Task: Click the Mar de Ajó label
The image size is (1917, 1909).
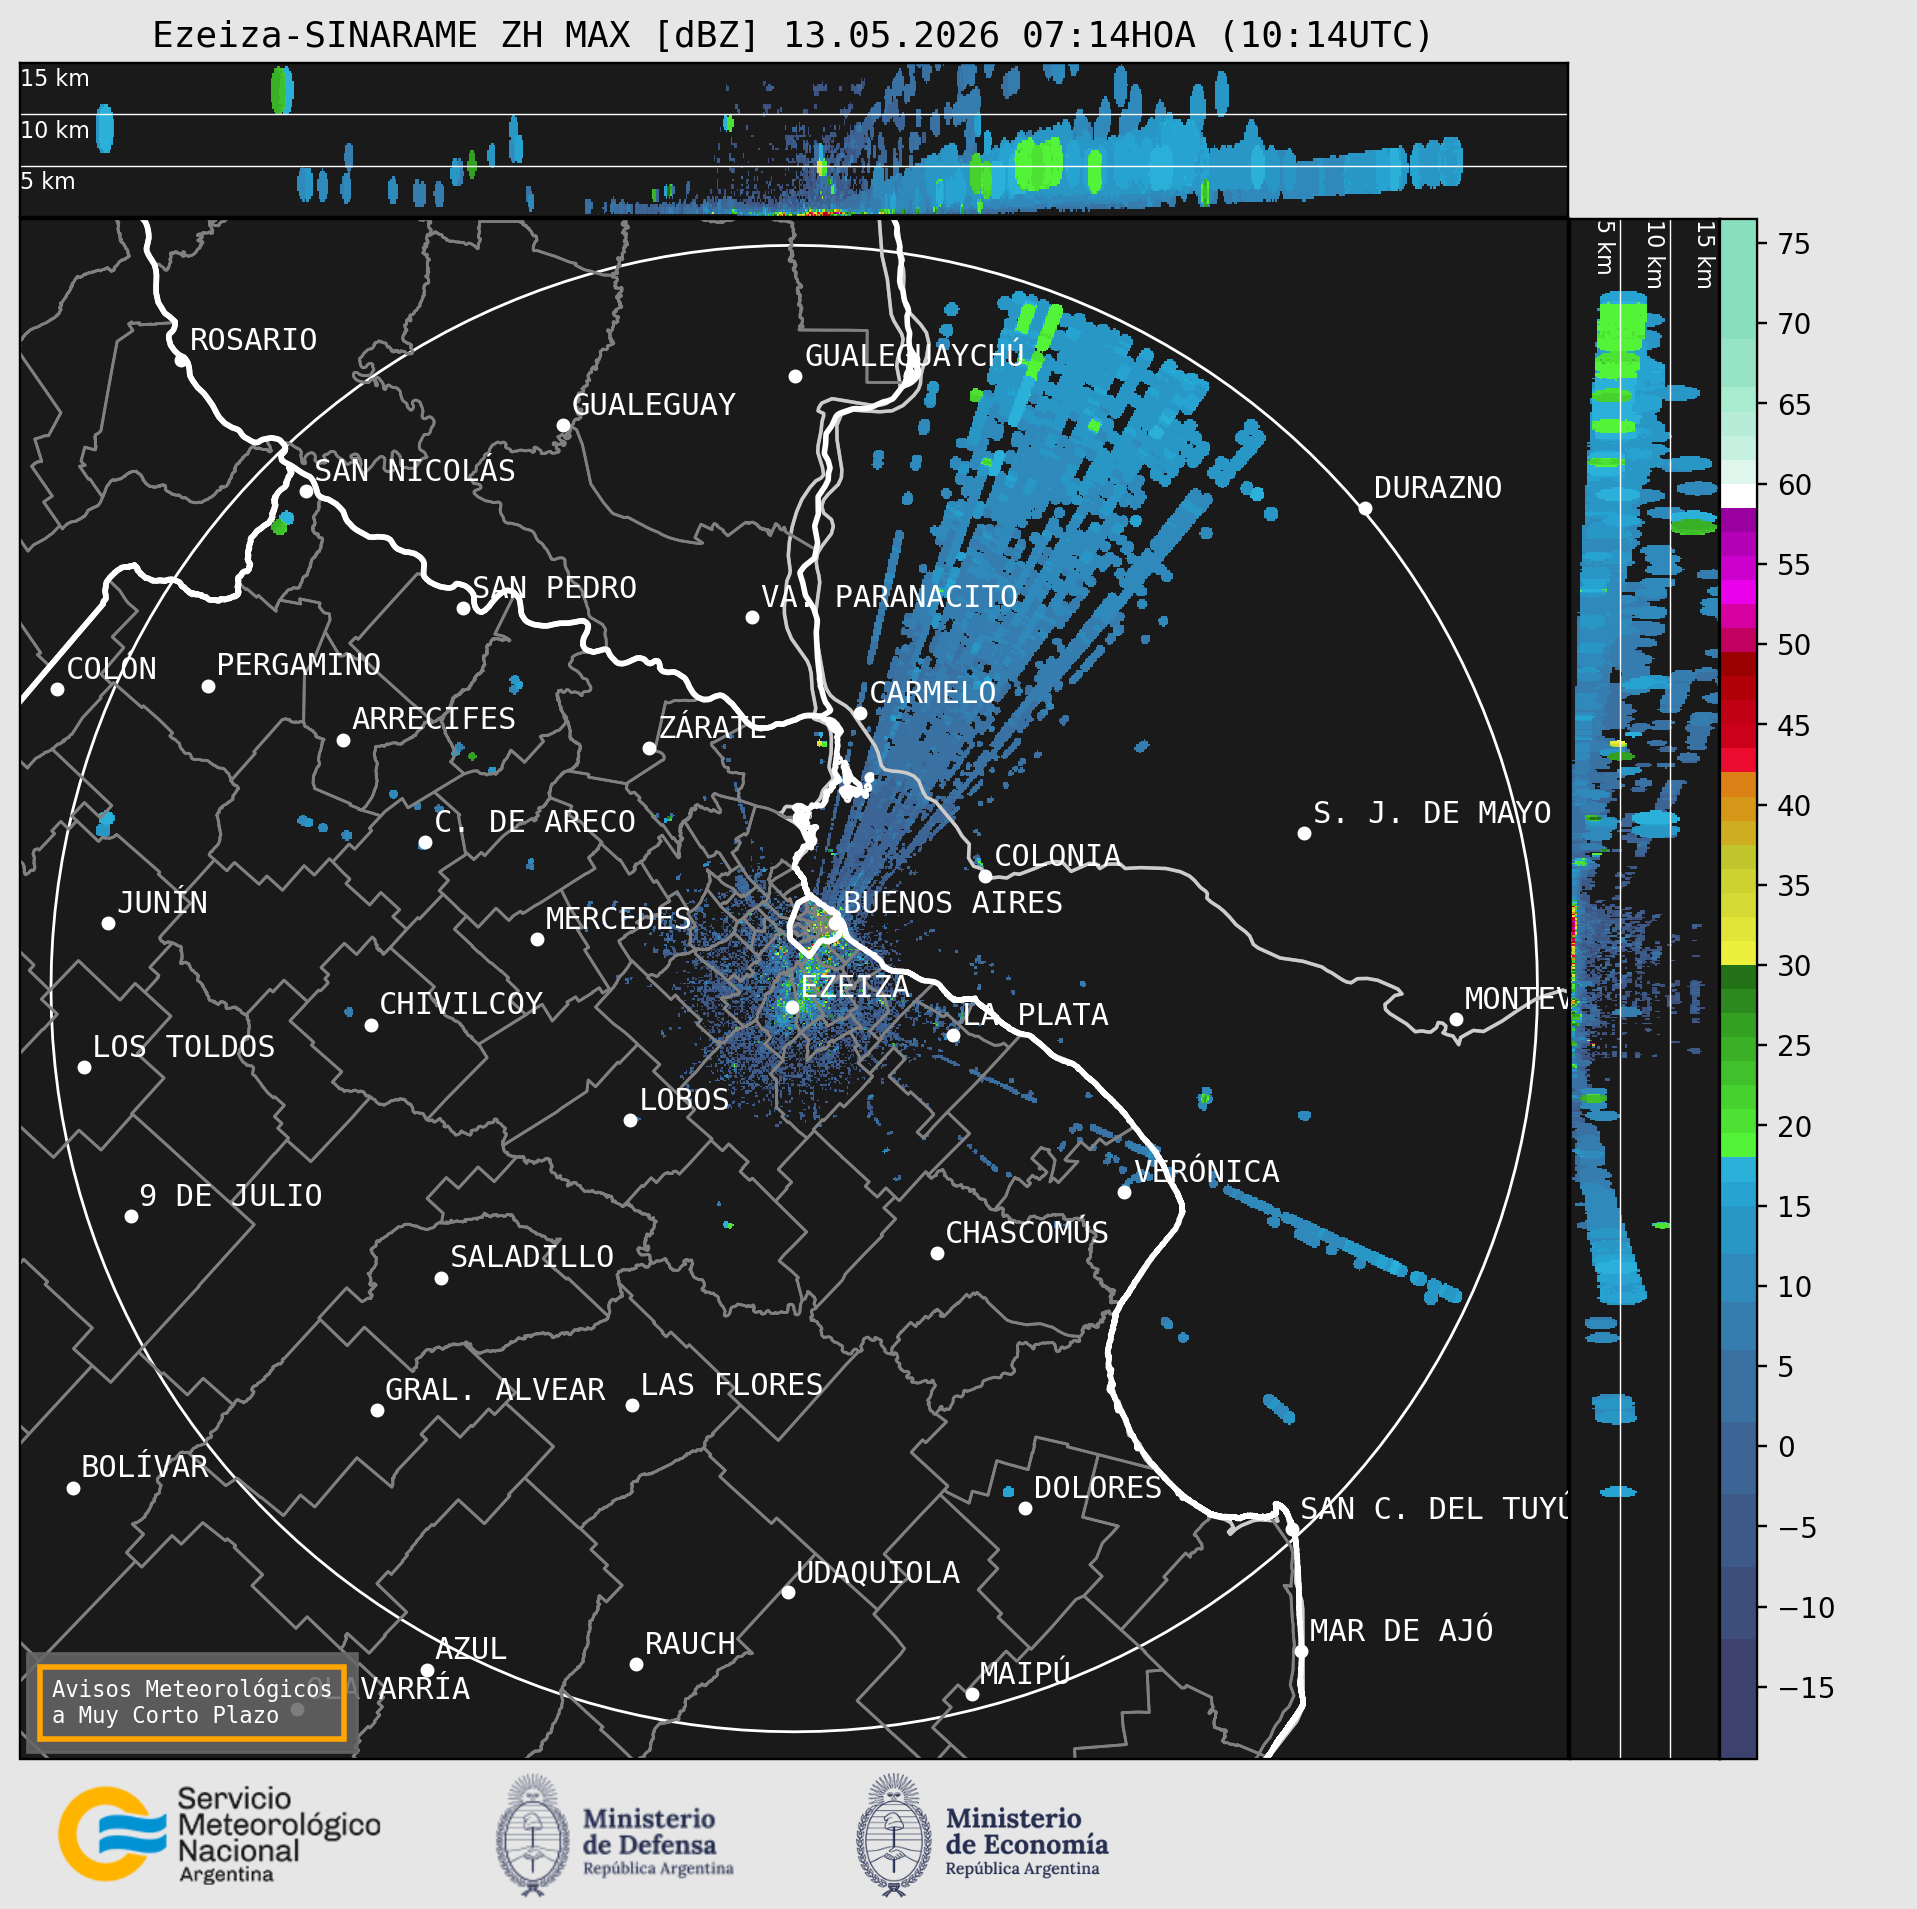Action: pyautogui.click(x=1401, y=1631)
